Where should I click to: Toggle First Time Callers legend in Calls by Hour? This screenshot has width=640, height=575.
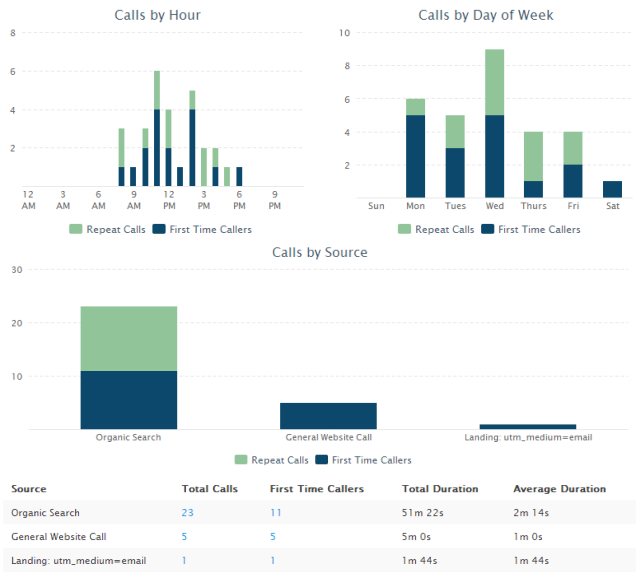point(202,229)
